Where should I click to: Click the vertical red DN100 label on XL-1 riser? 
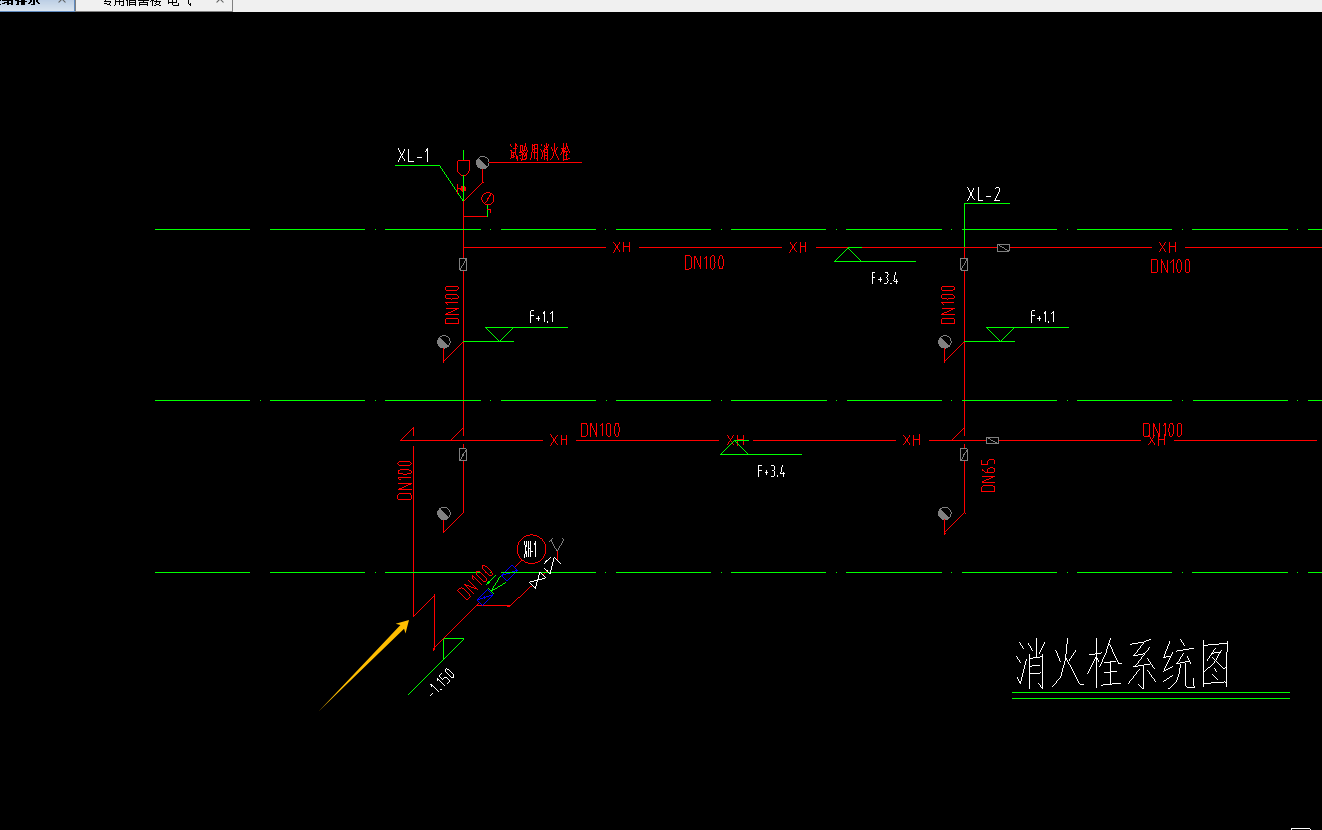coord(453,304)
